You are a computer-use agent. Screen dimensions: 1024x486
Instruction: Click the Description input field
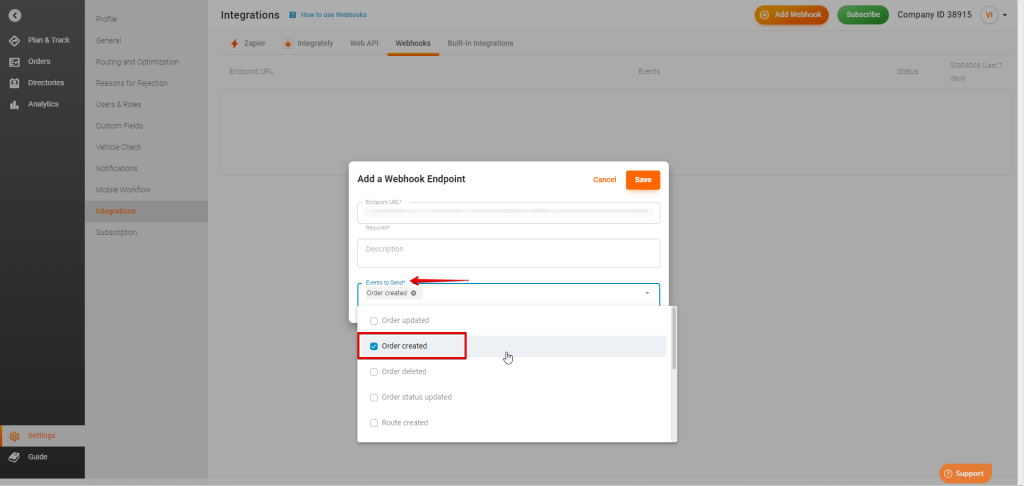[x=508, y=253]
